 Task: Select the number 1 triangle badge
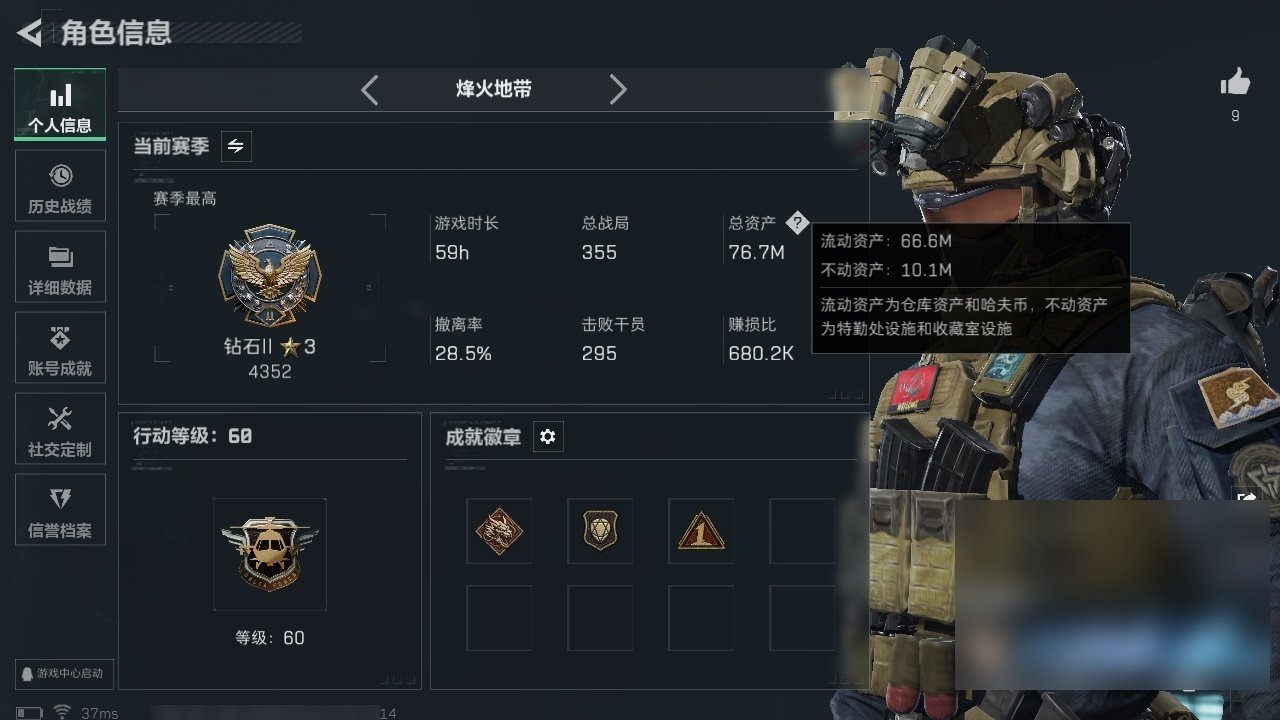point(701,531)
